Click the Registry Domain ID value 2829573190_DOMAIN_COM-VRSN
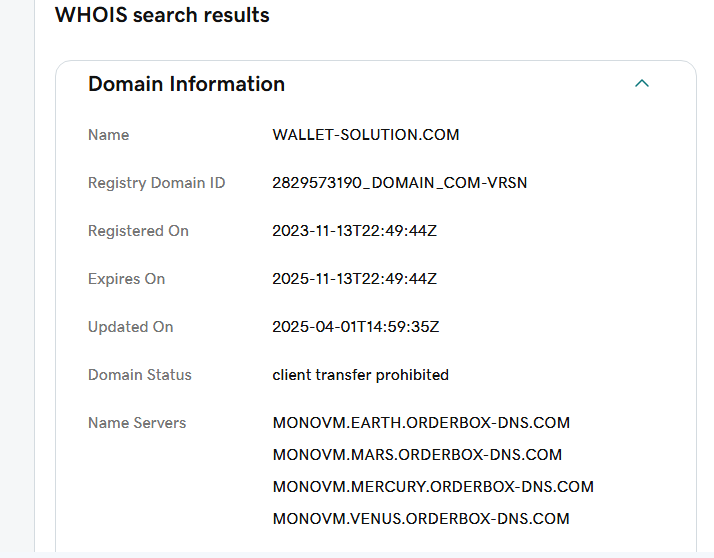The height and width of the screenshot is (558, 714). [x=399, y=183]
